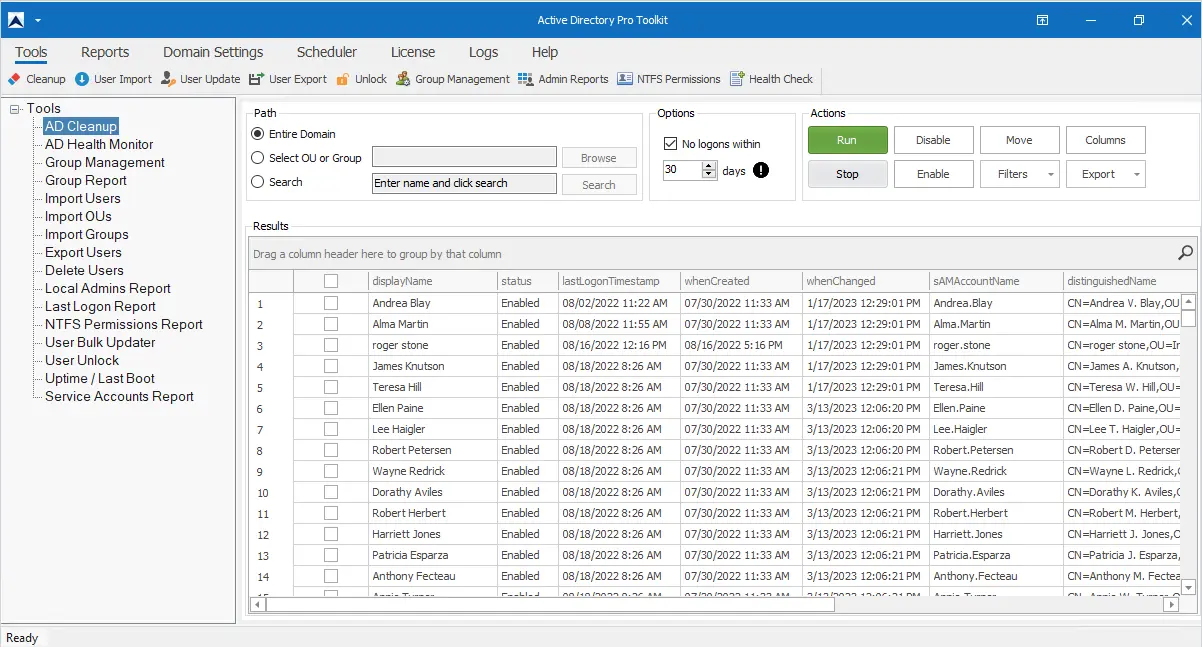The image size is (1202, 647).
Task: Click the Select OU or Group text field
Action: [x=464, y=157]
